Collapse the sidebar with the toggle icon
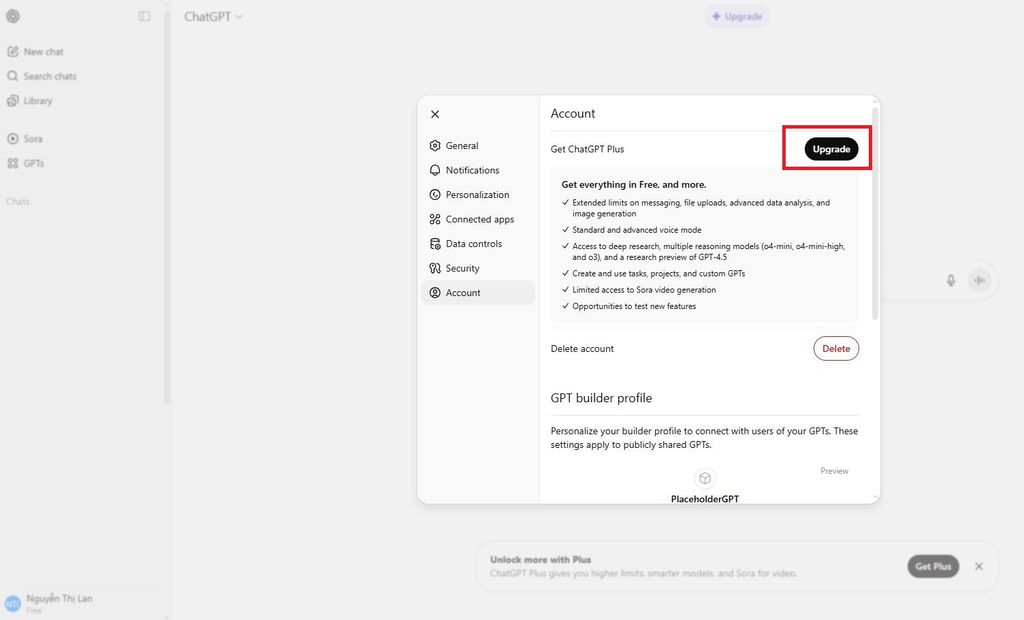 145,16
